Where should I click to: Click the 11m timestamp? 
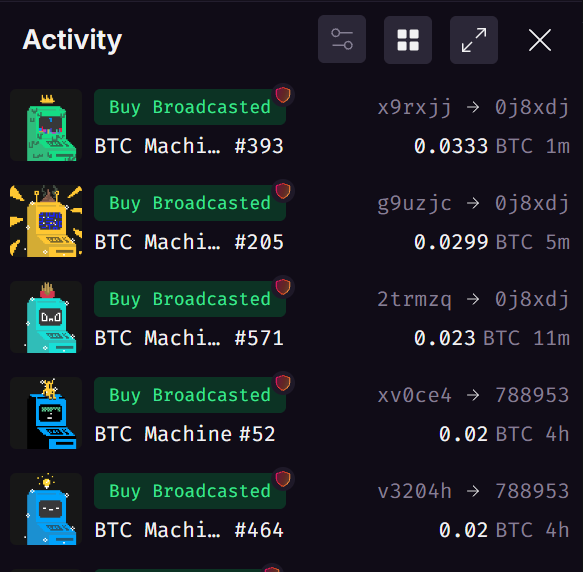[551, 338]
